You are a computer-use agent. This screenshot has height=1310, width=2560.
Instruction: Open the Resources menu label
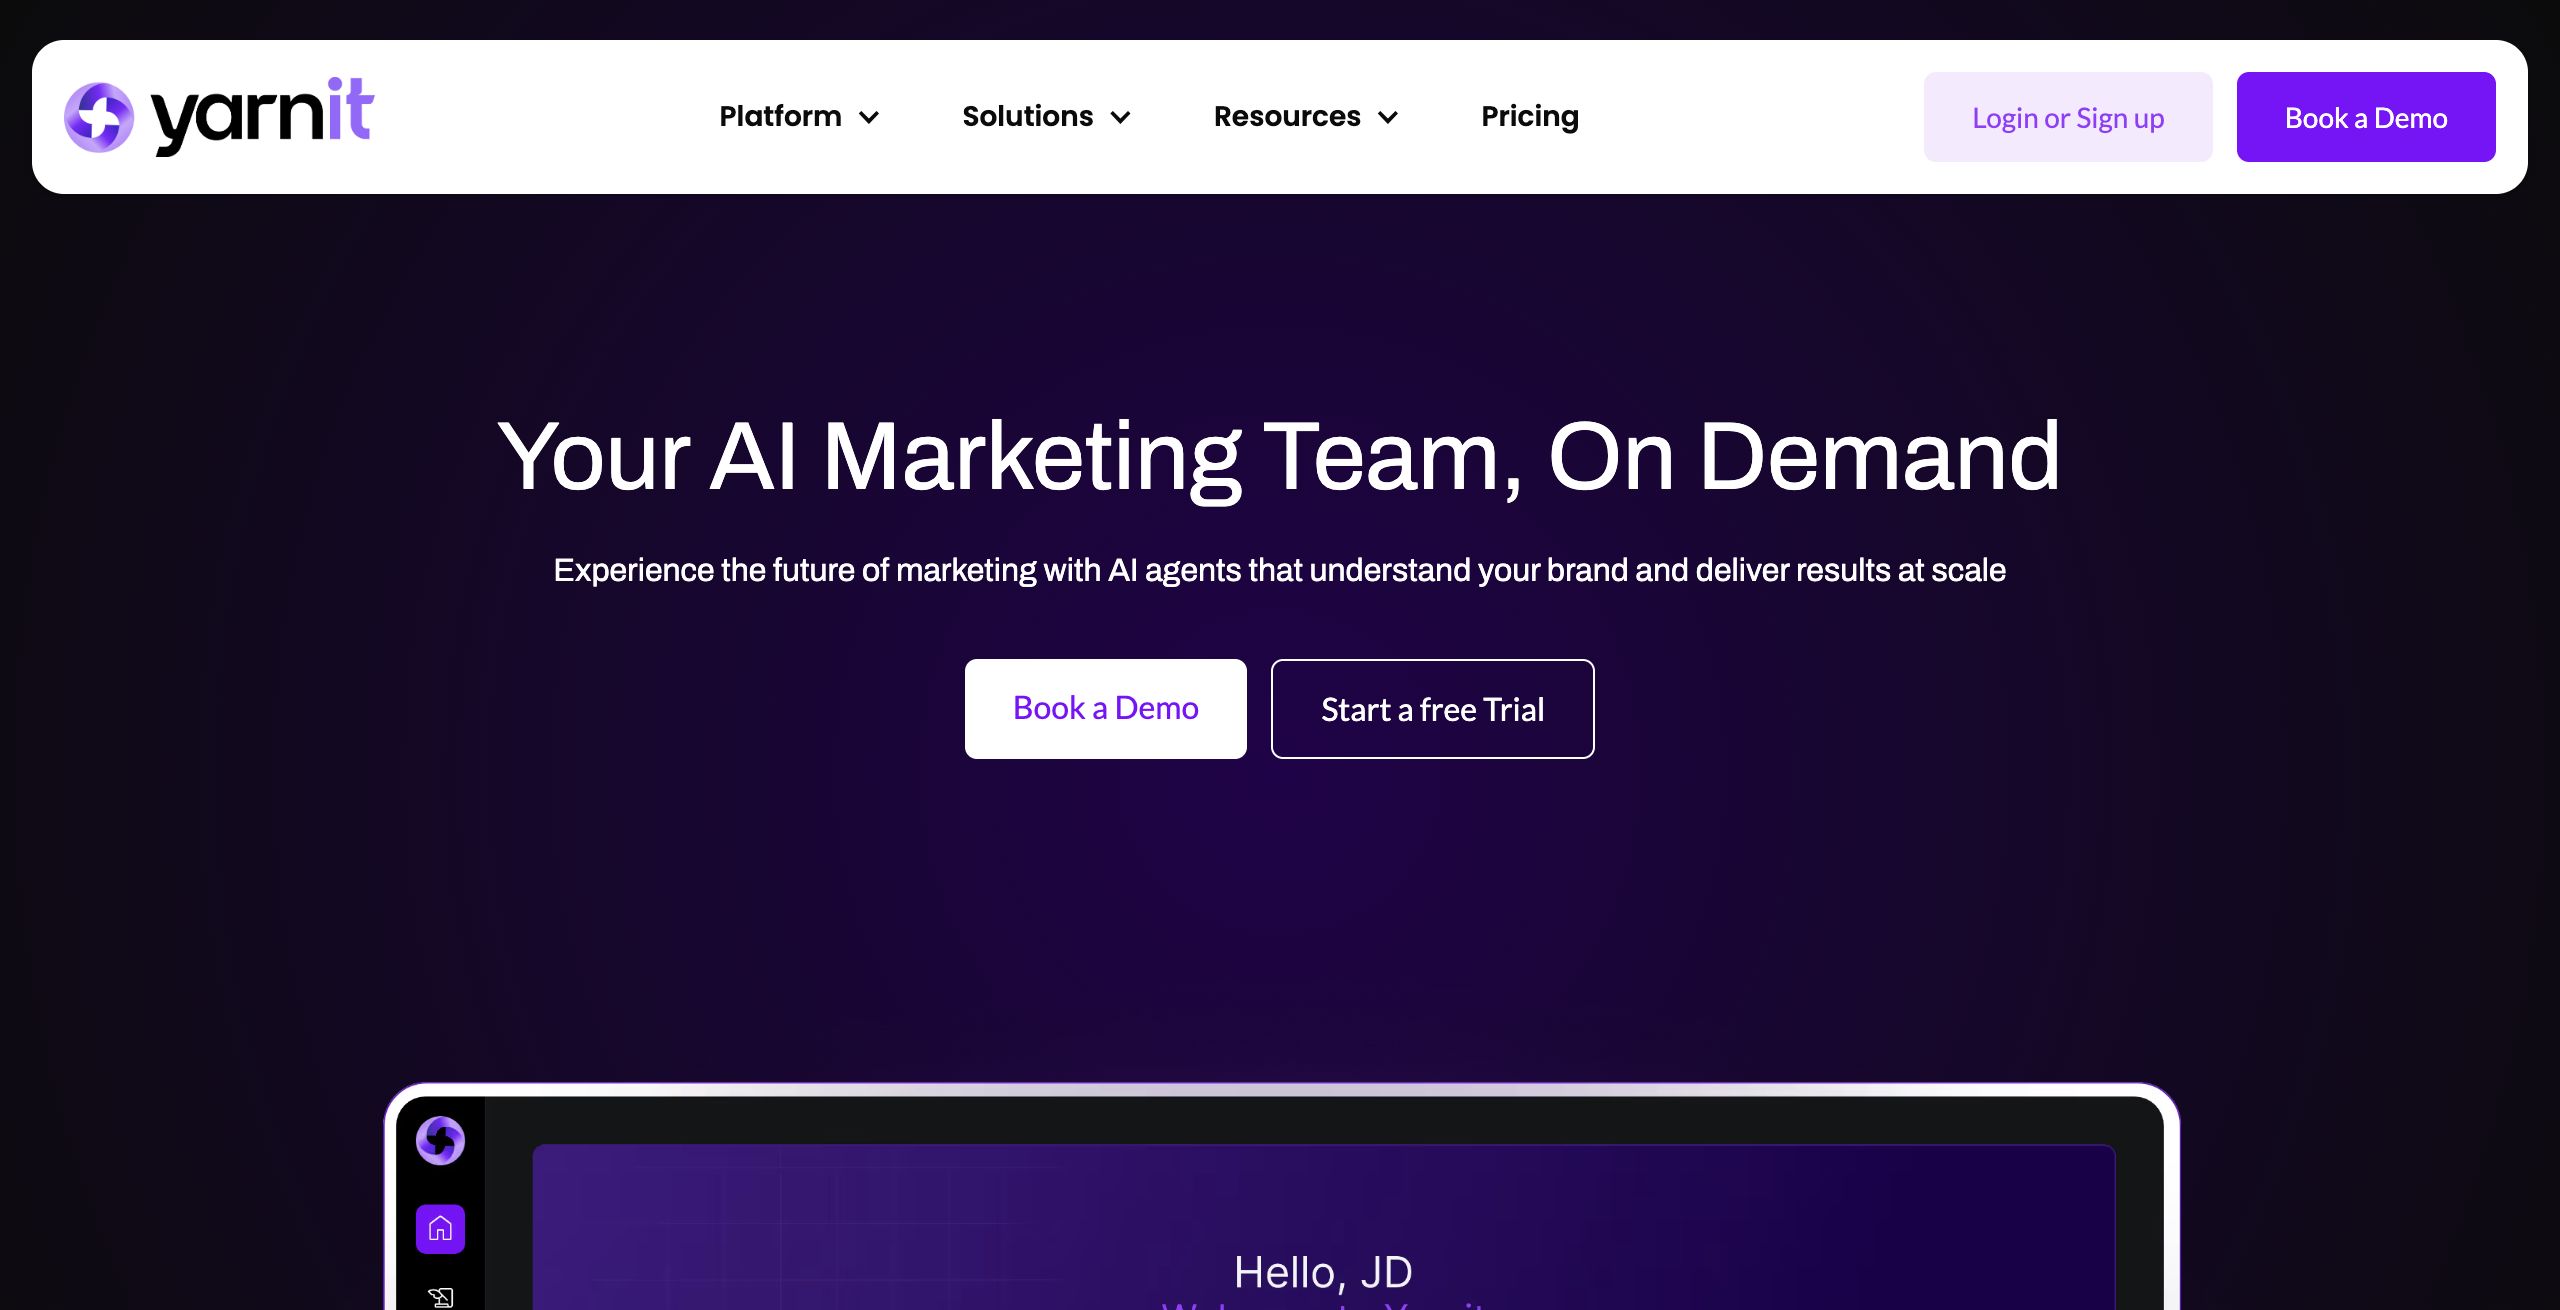pos(1286,117)
